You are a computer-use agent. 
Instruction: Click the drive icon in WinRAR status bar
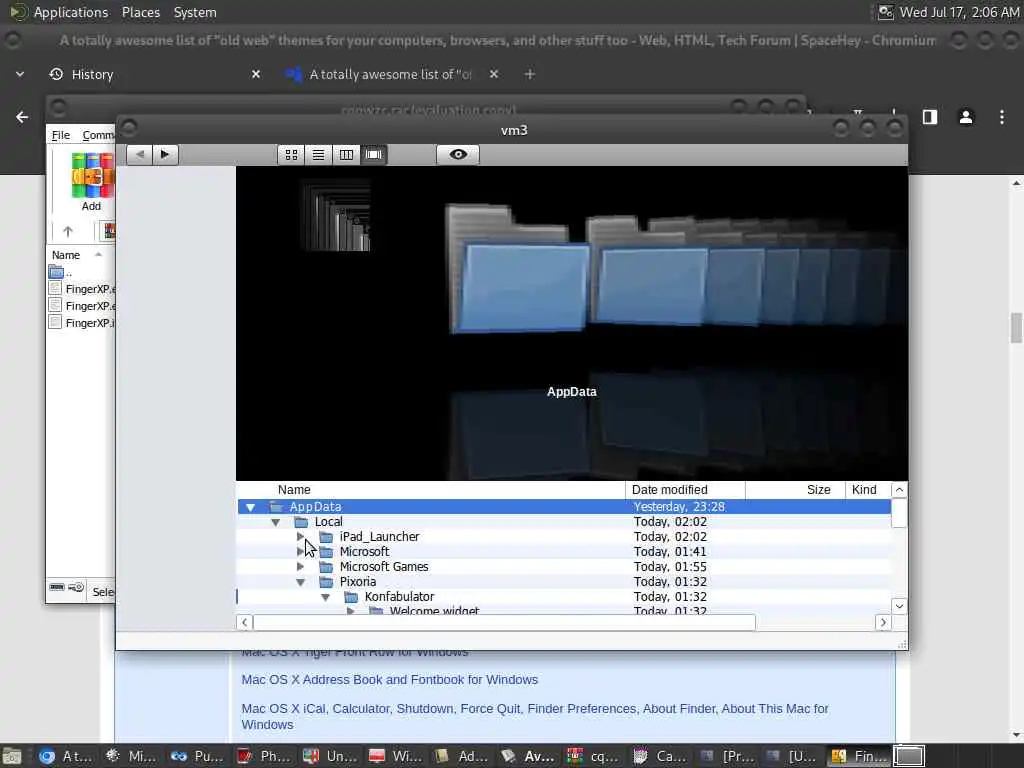(x=57, y=587)
